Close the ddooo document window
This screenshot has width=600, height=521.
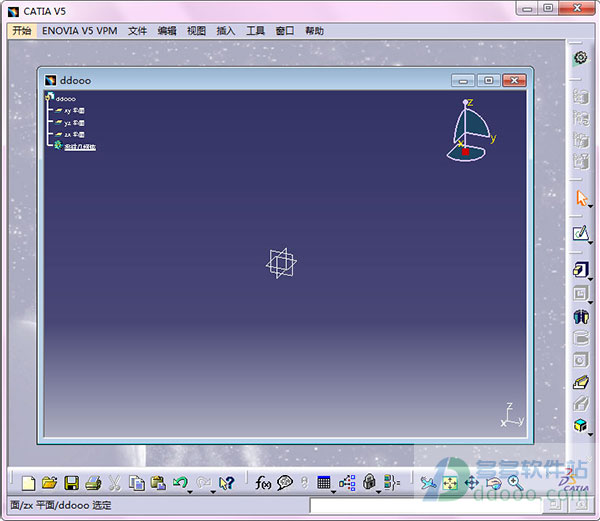tap(514, 80)
